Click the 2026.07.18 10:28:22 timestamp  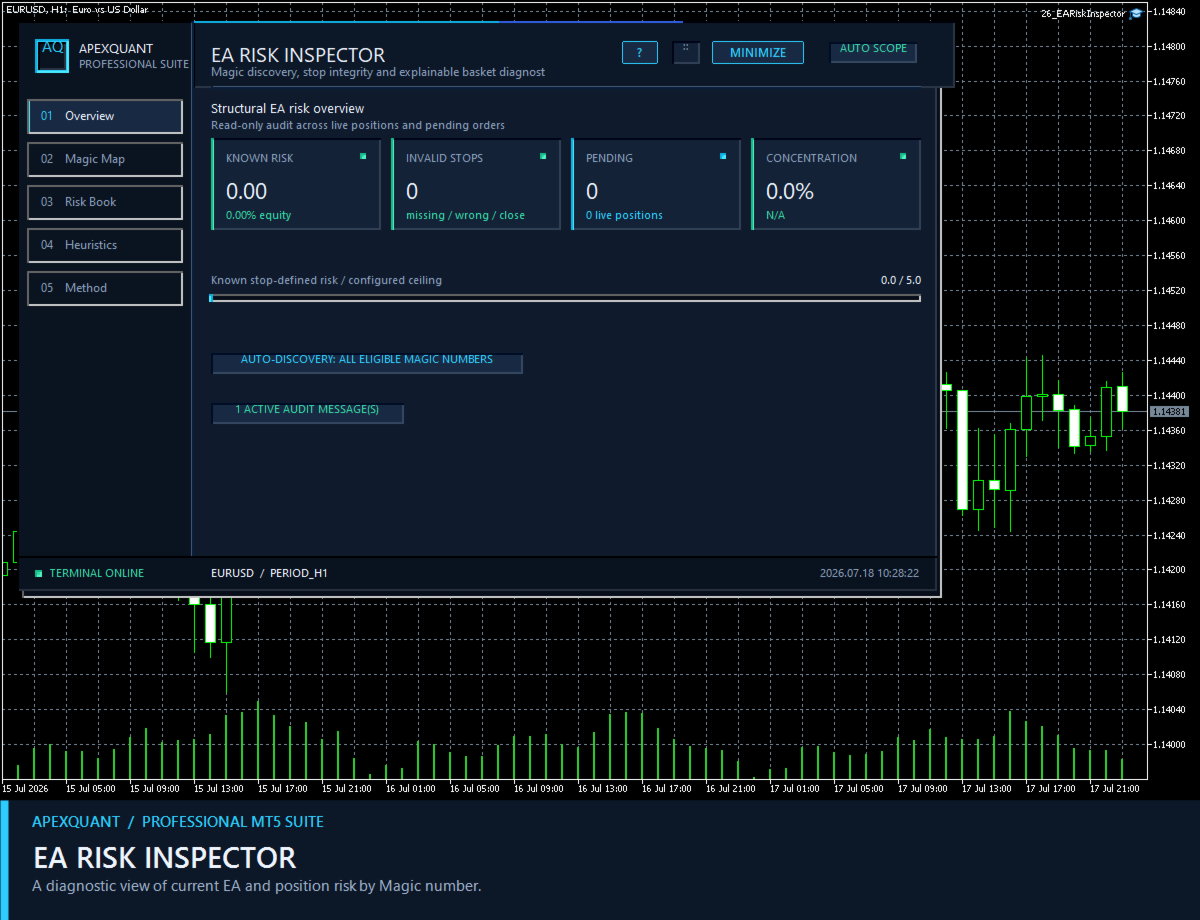pos(869,573)
